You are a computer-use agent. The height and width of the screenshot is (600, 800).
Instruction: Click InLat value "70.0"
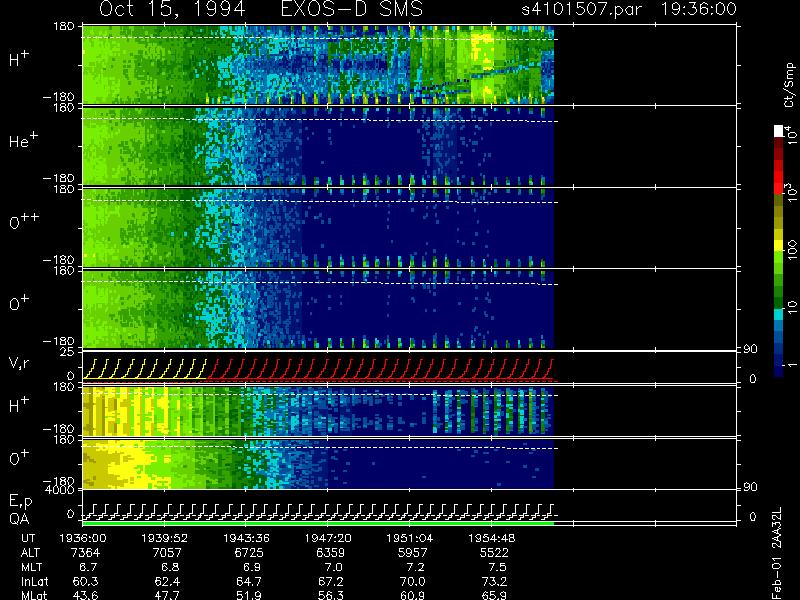[x=412, y=581]
